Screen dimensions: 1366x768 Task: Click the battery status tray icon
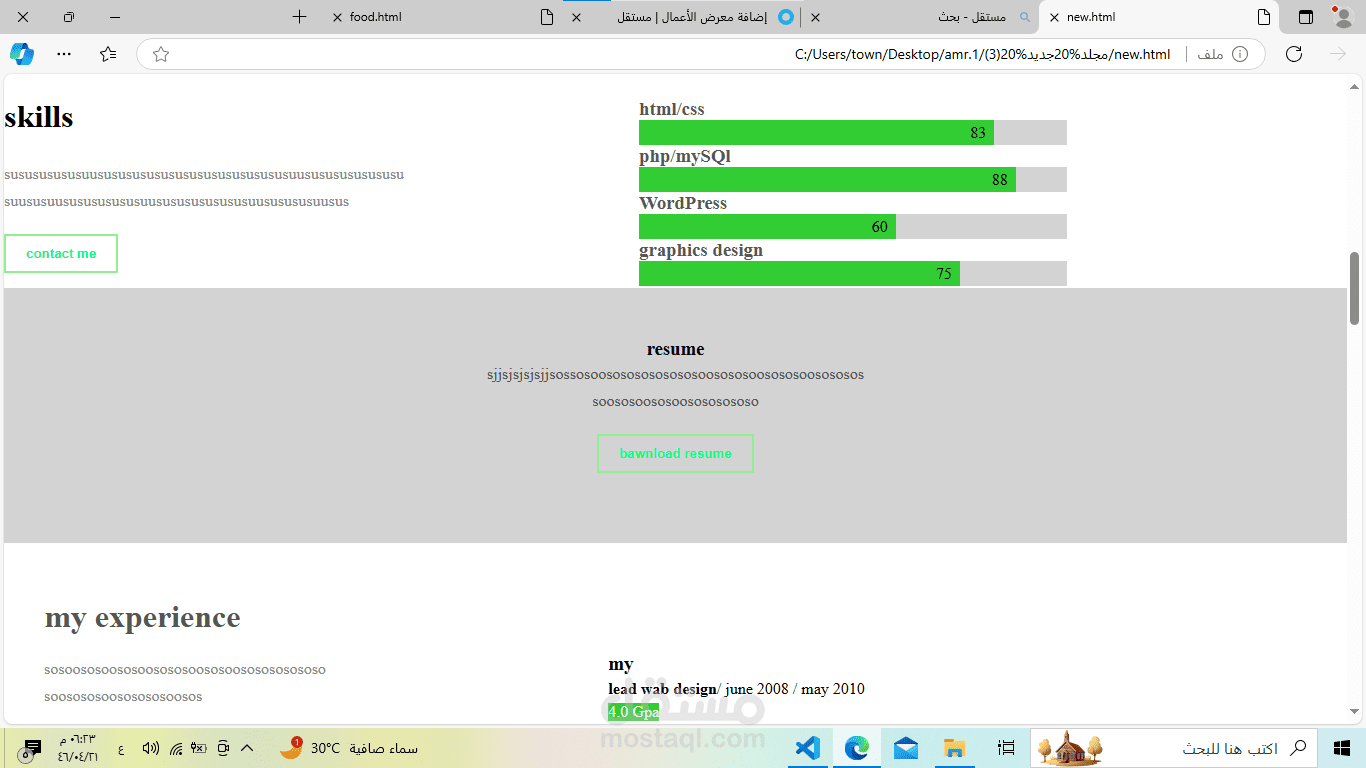tap(199, 748)
